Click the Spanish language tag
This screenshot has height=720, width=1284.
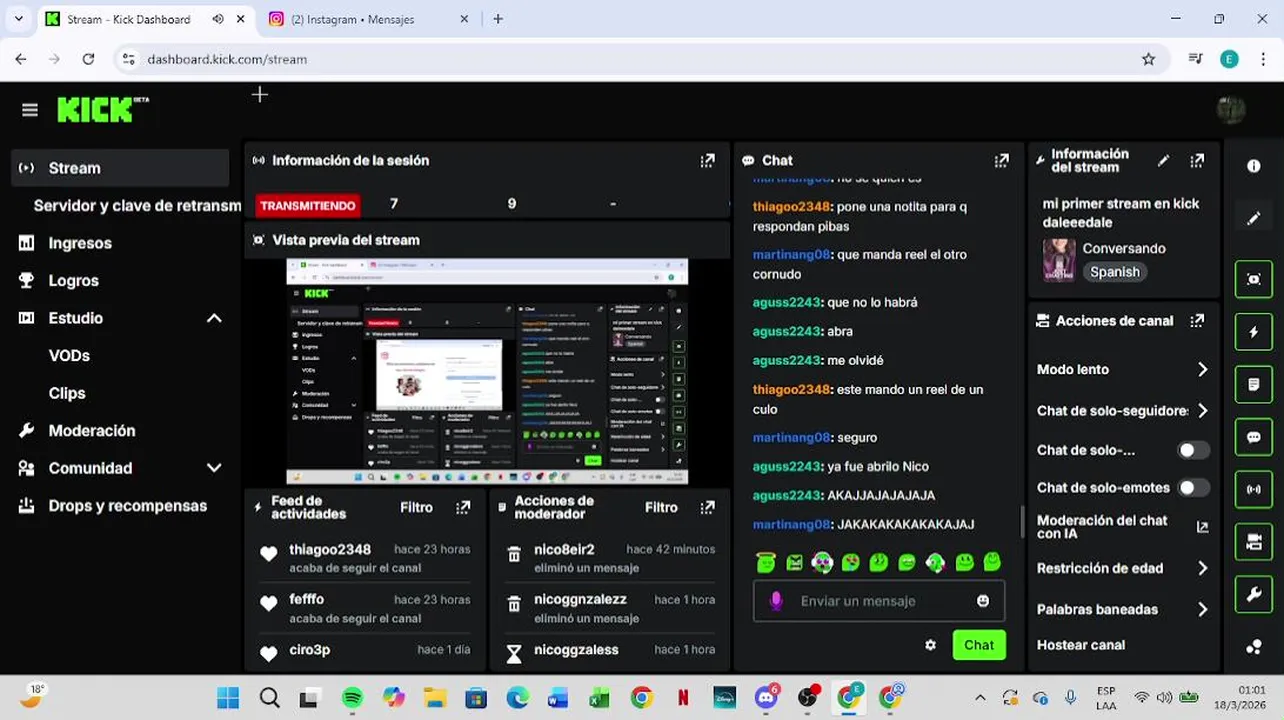click(x=1115, y=272)
